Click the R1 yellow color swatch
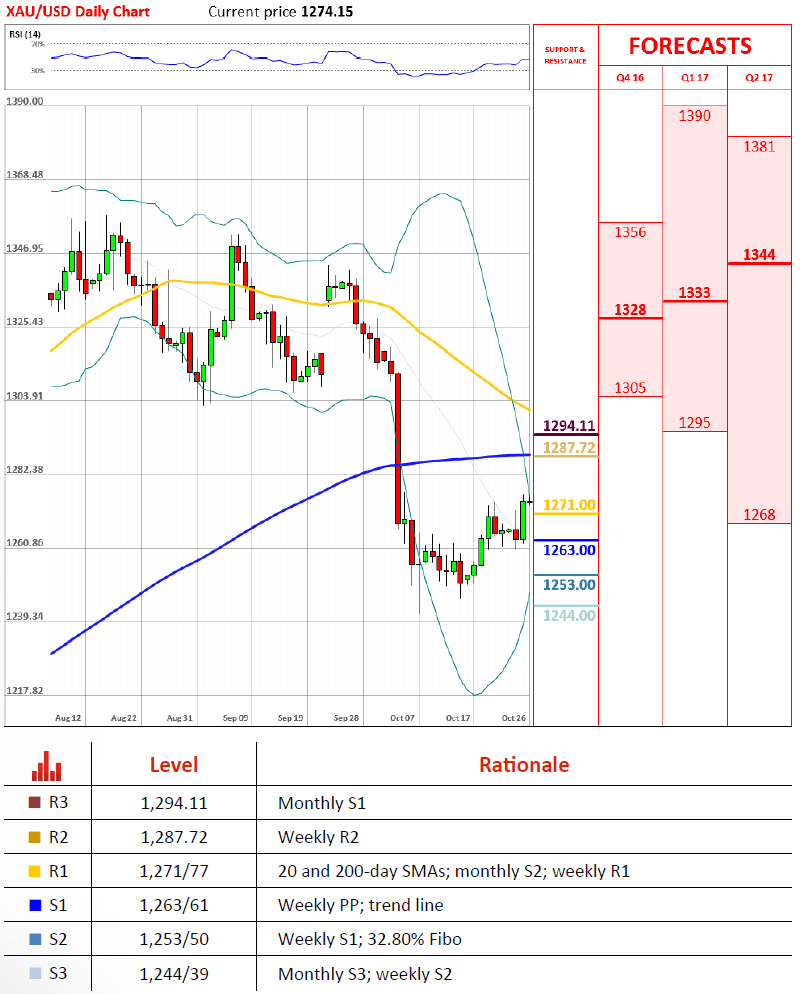This screenshot has height=994, width=801. coord(35,871)
